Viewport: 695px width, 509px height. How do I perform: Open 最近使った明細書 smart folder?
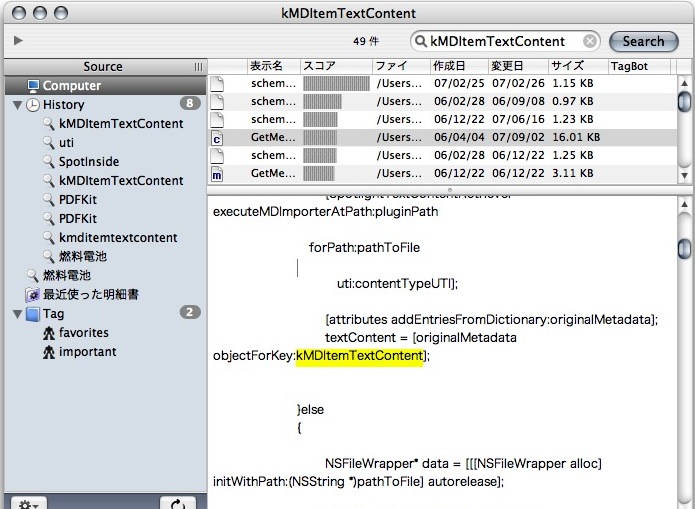(90, 294)
